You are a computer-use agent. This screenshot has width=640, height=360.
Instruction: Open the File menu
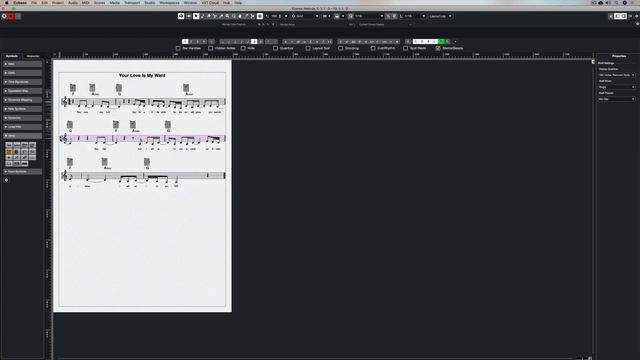(x=34, y=2)
